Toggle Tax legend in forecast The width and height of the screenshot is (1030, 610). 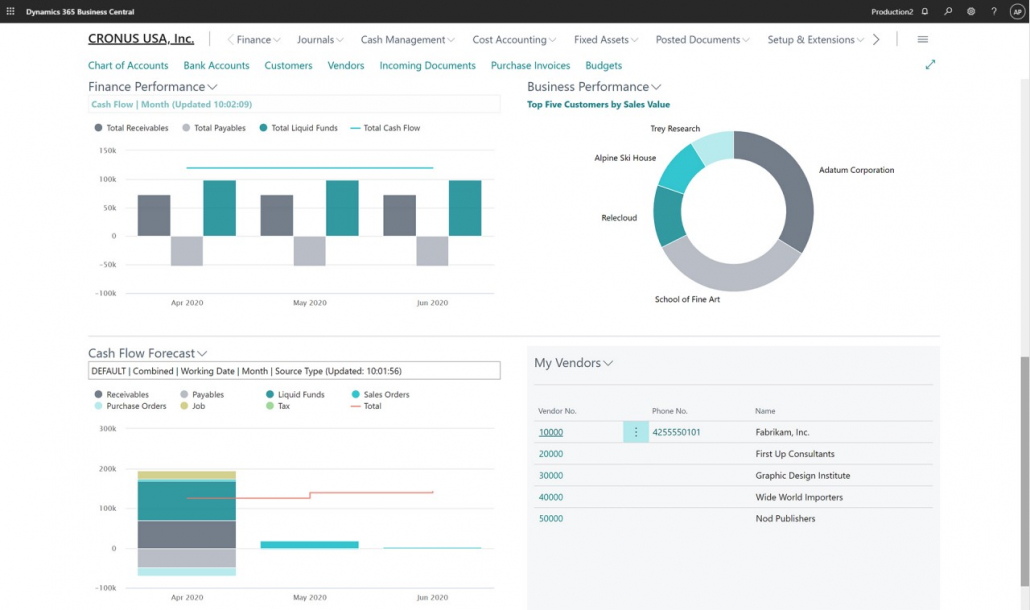pos(278,406)
